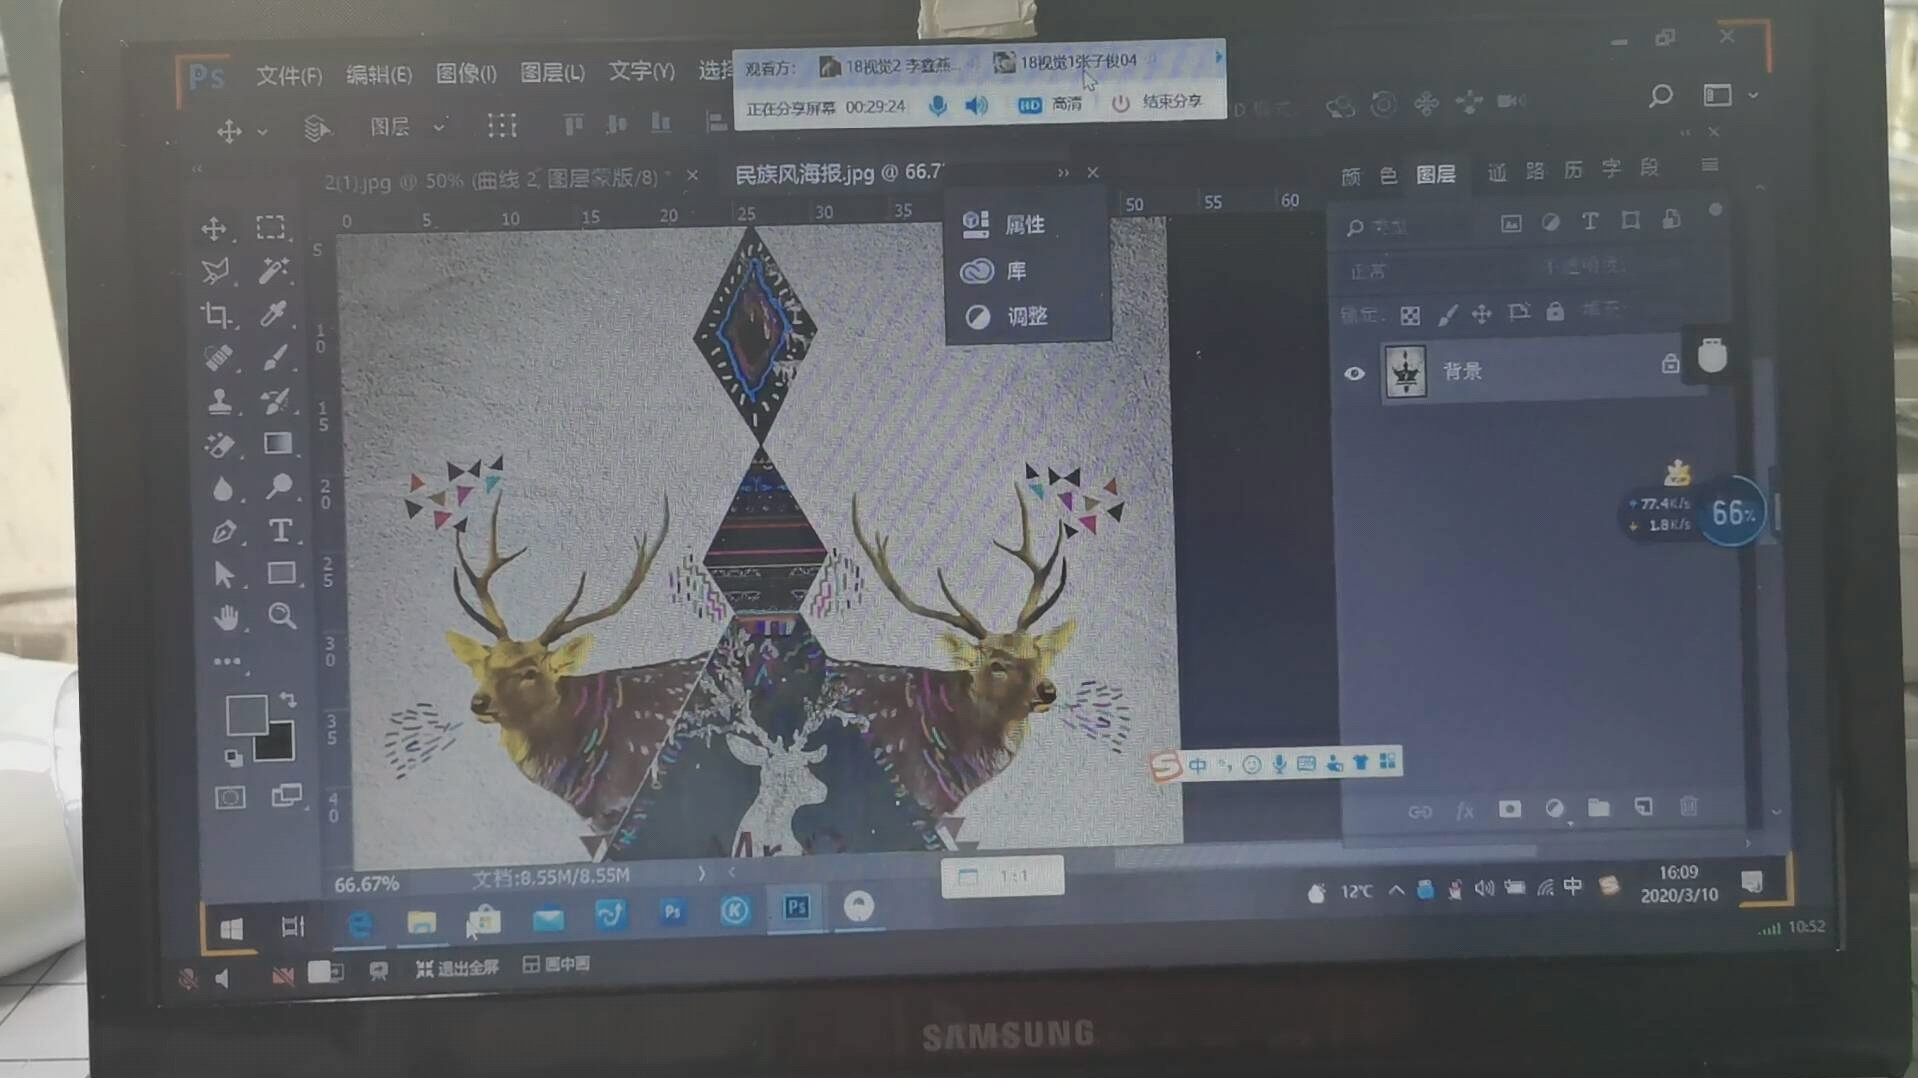Filter layers by adjustment layer type

(1550, 222)
